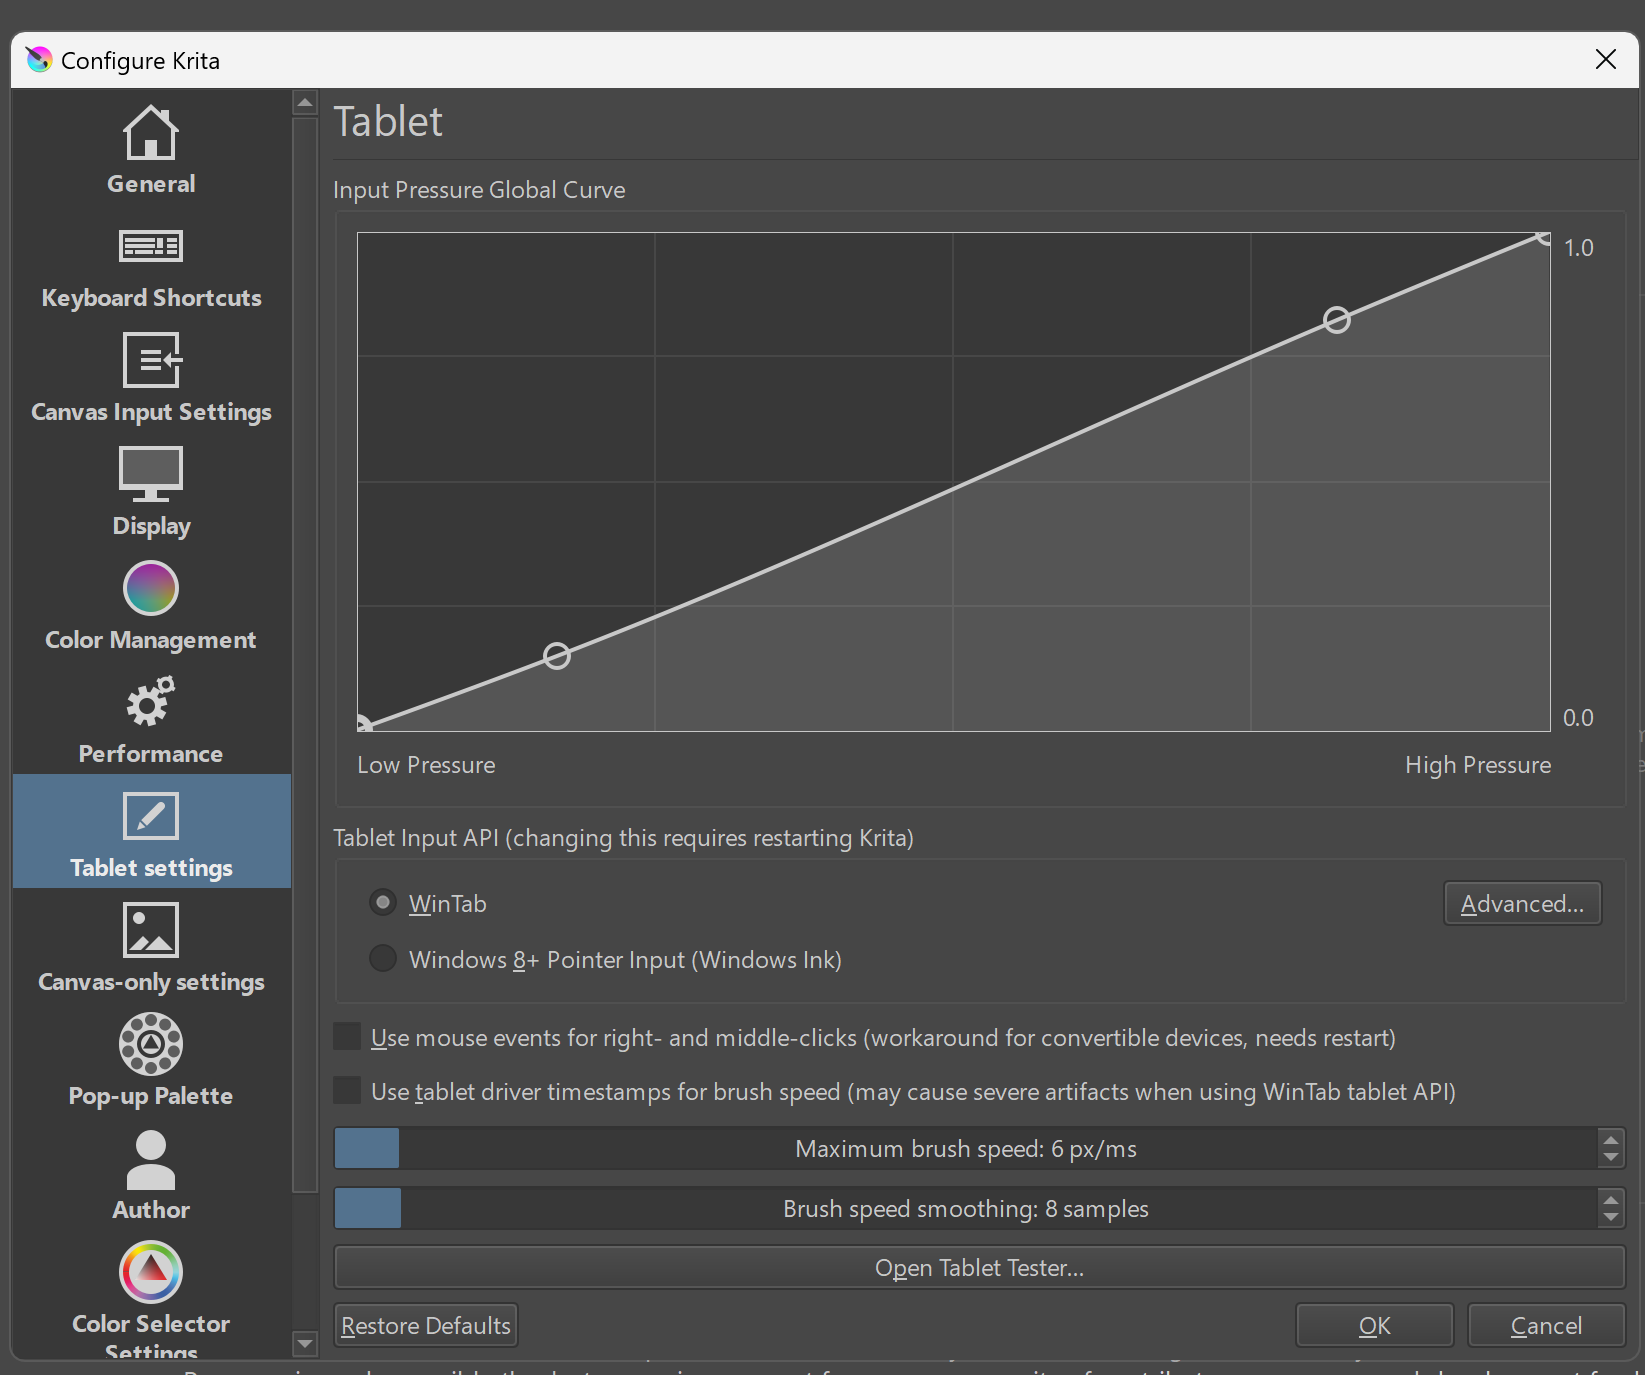Open the Color Selector Settings icon
The height and width of the screenshot is (1375, 1645).
pos(151,1272)
